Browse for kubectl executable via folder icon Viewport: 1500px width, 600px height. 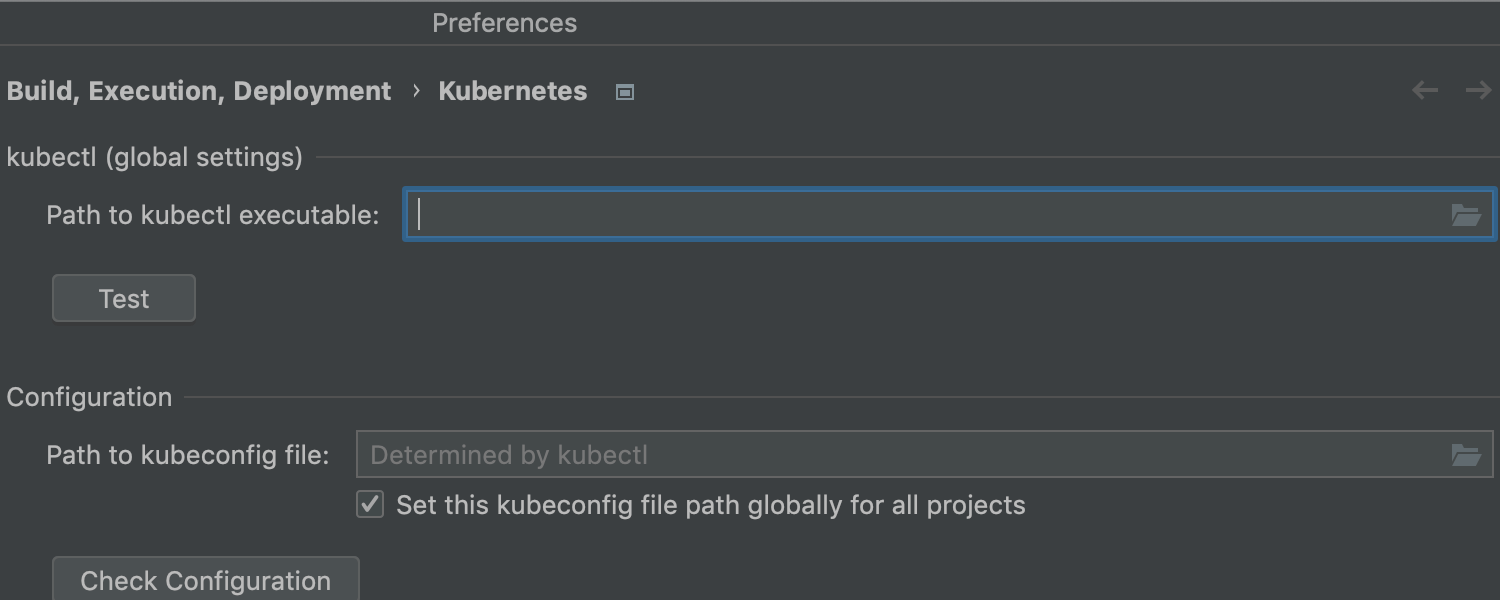1466,215
